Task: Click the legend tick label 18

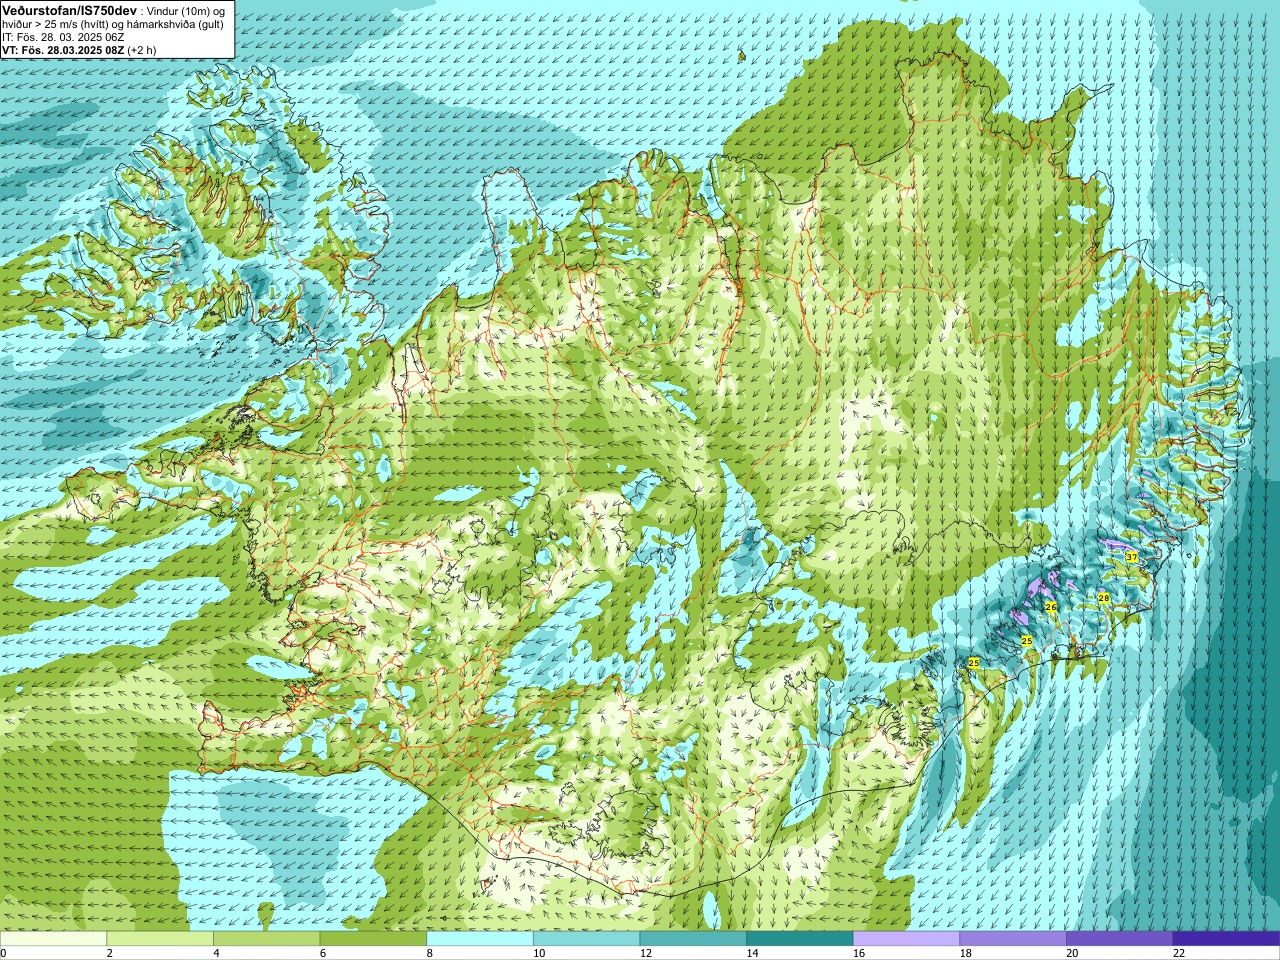Action: pyautogui.click(x=966, y=953)
